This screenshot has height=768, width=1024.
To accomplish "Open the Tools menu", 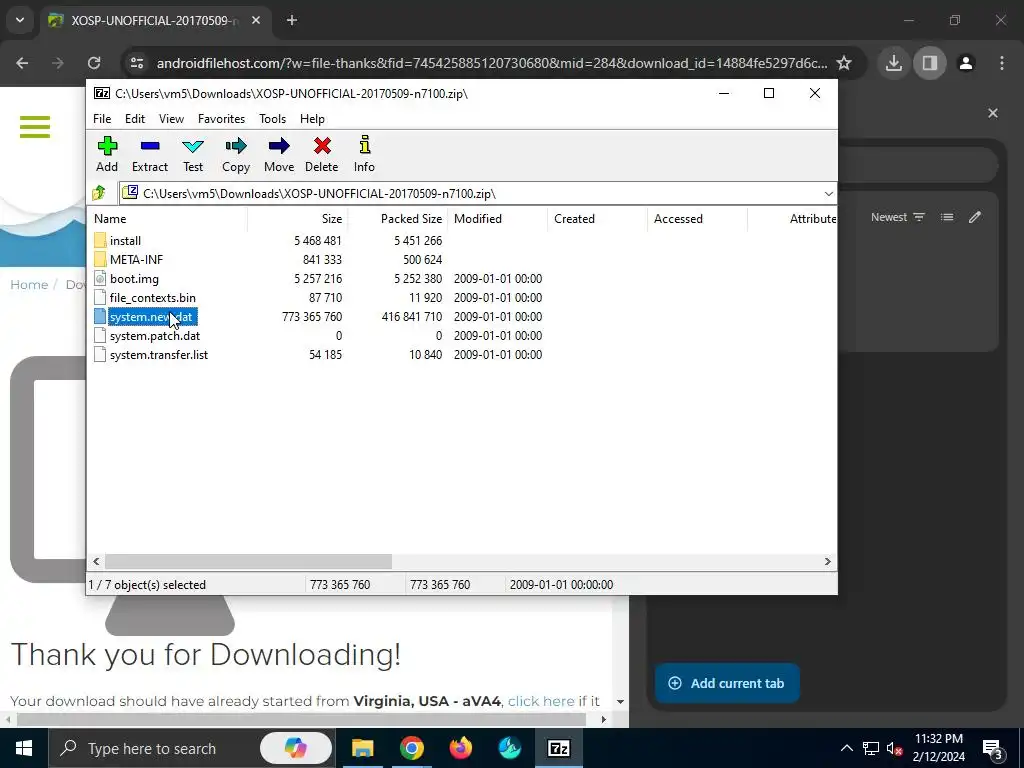I will click(272, 119).
